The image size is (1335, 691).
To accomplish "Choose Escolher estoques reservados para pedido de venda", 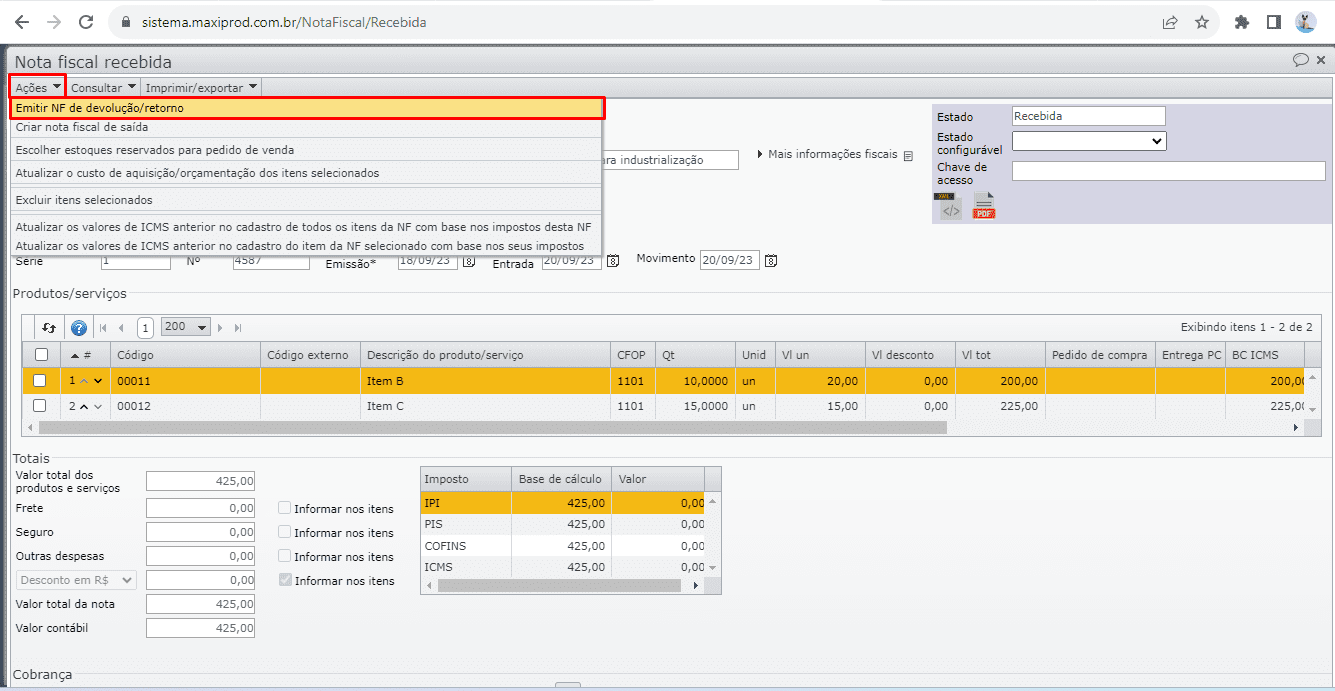I will click(x=306, y=150).
